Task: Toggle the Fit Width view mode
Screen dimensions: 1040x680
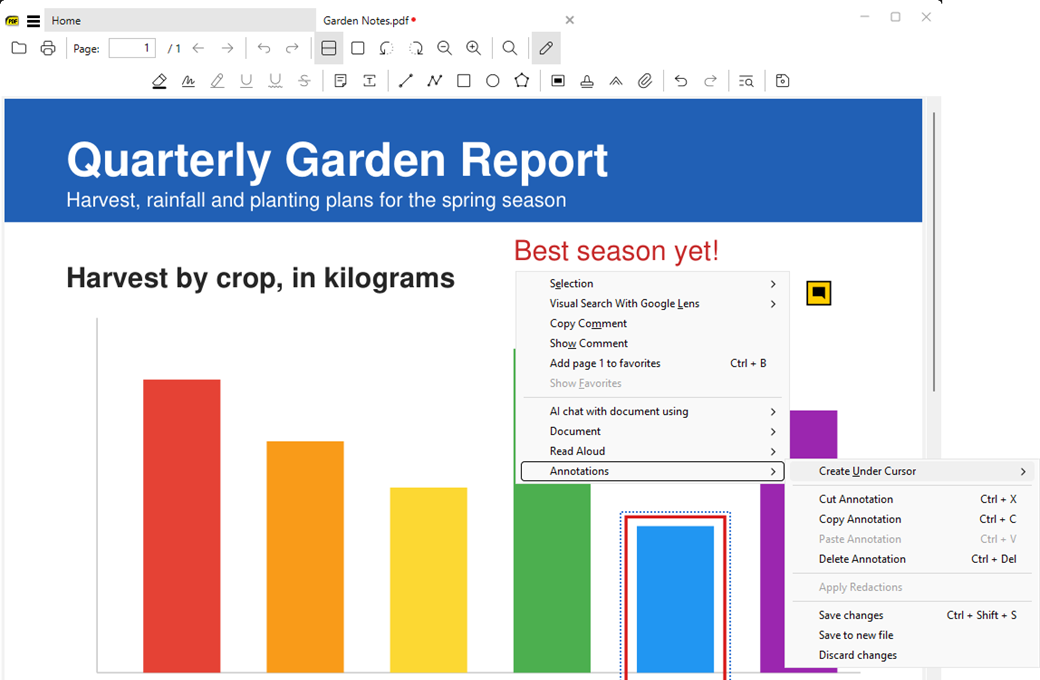Action: (328, 48)
